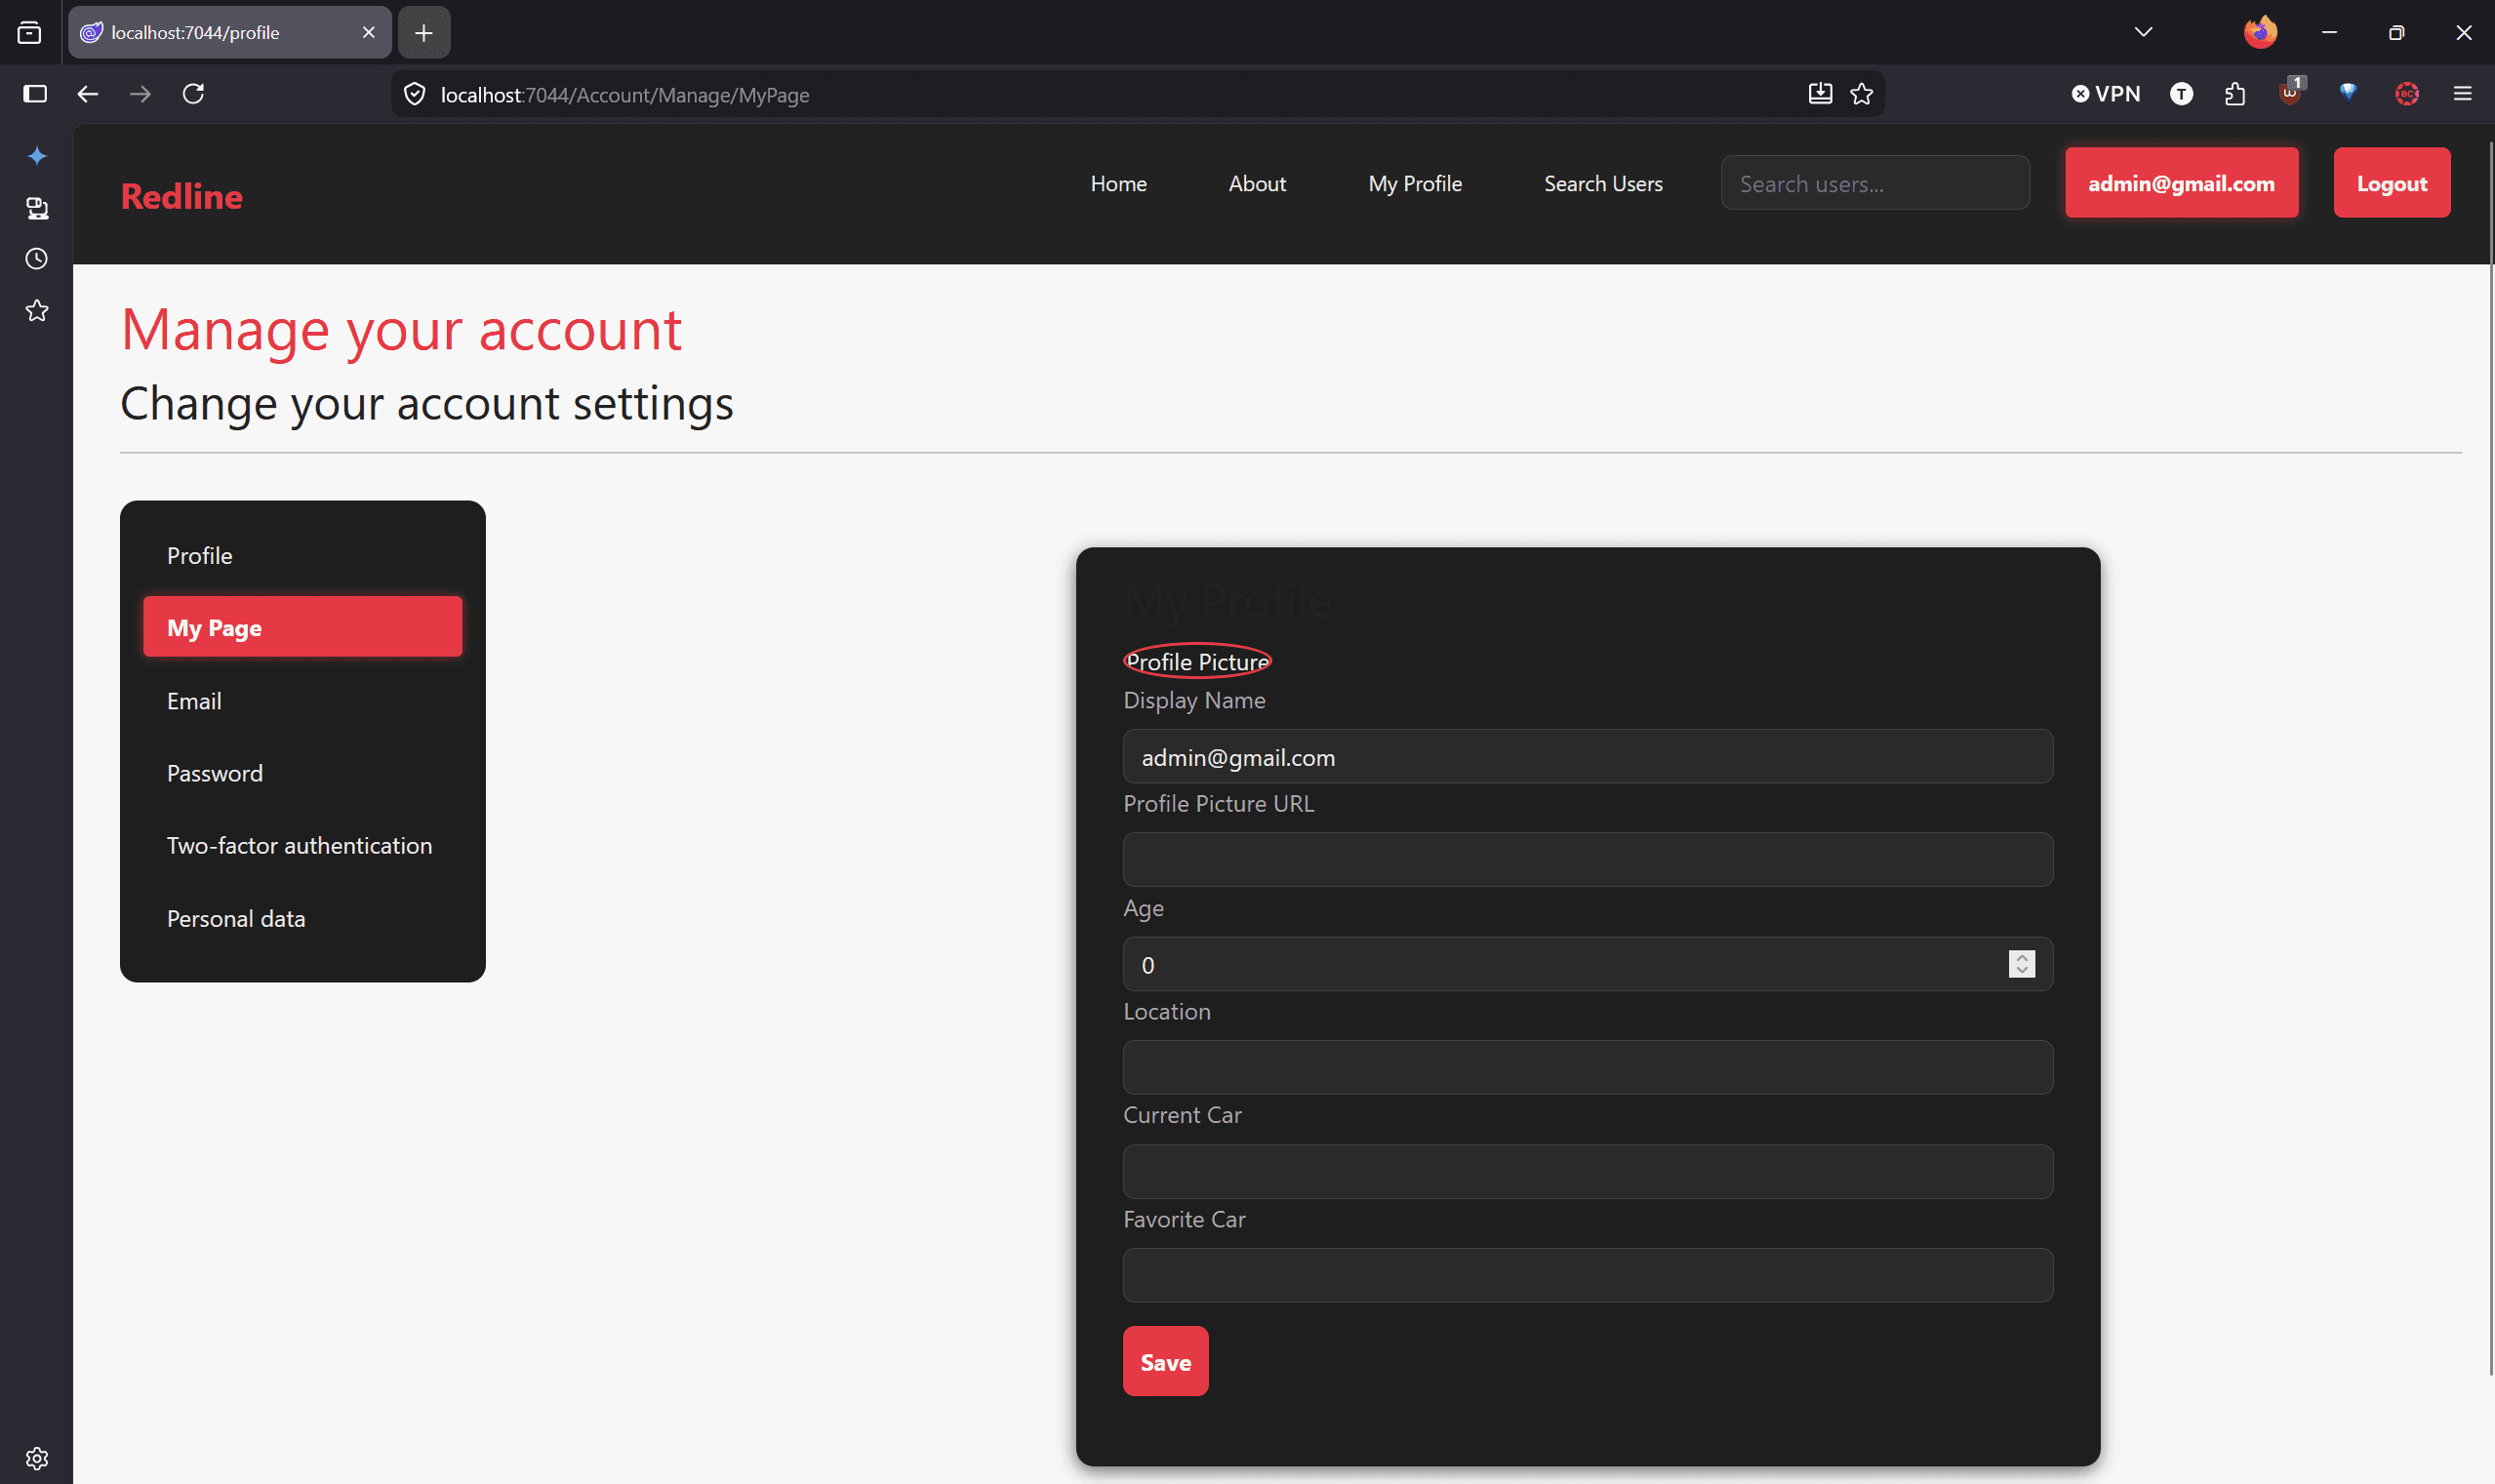2495x1484 pixels.
Task: Click the Favorite Car input field
Action: coord(1588,1275)
